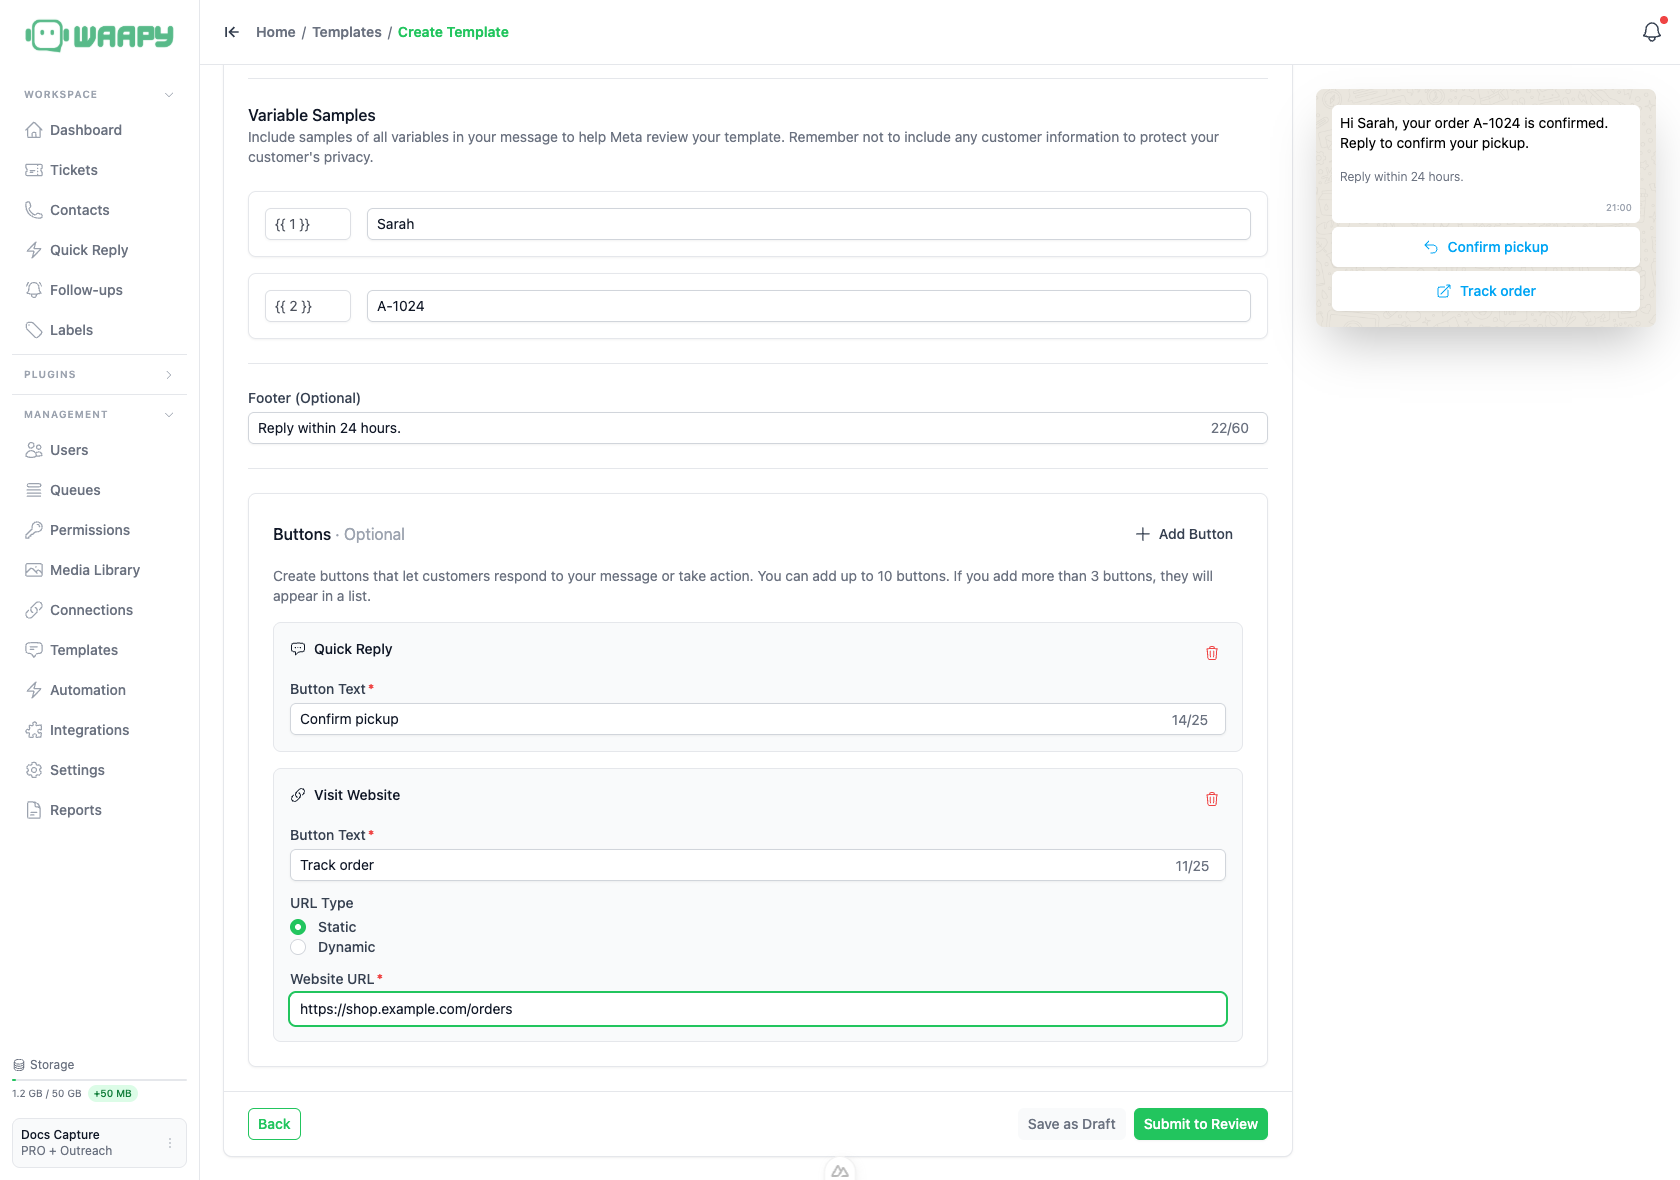
Task: Open Automation in the sidebar
Action: pyautogui.click(x=99, y=690)
